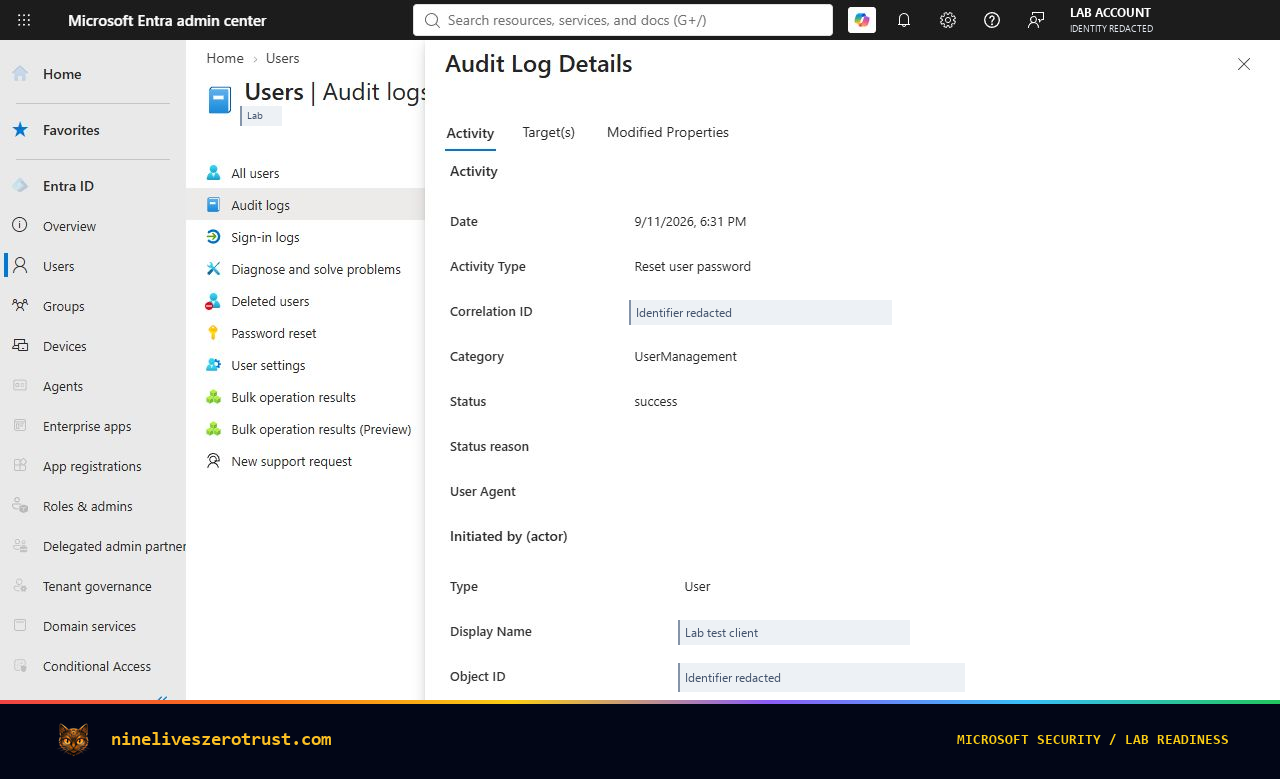Click the Favorites star icon
Viewport: 1280px width, 779px height.
(x=20, y=130)
